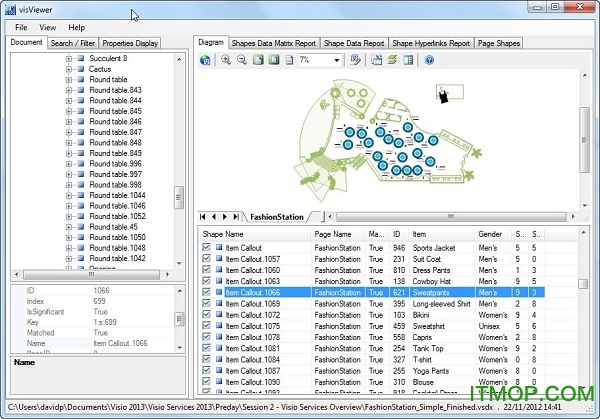Expand the Round table.1044 node
The width and height of the screenshot is (600, 419).
pos(68,196)
